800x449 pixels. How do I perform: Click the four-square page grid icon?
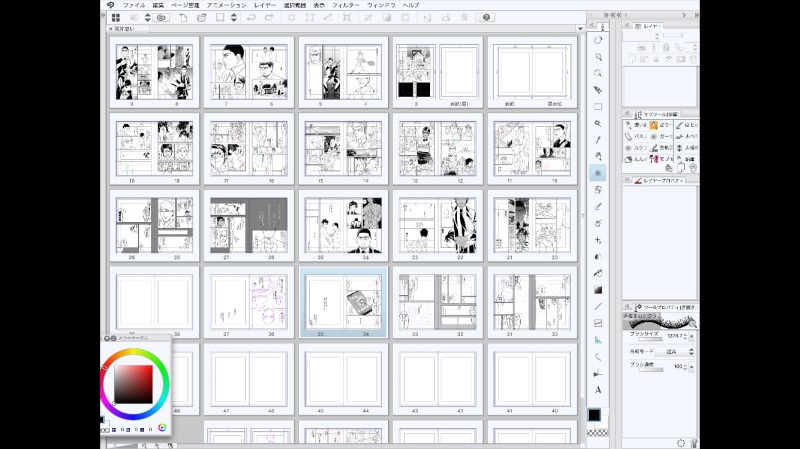pos(116,17)
